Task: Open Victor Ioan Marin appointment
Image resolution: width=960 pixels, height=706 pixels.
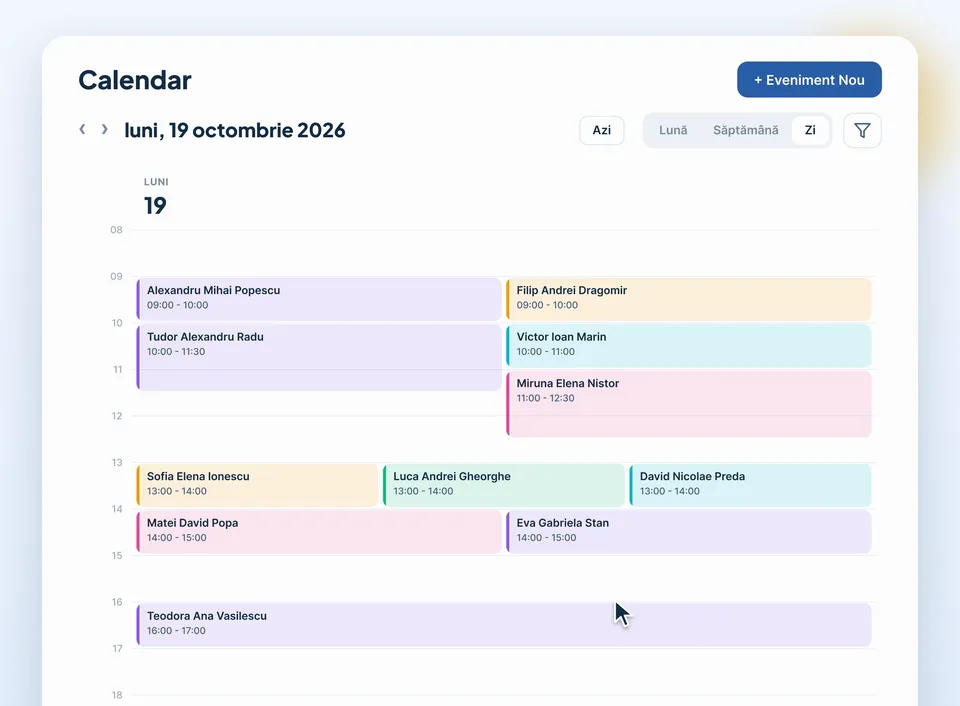Action: point(688,345)
